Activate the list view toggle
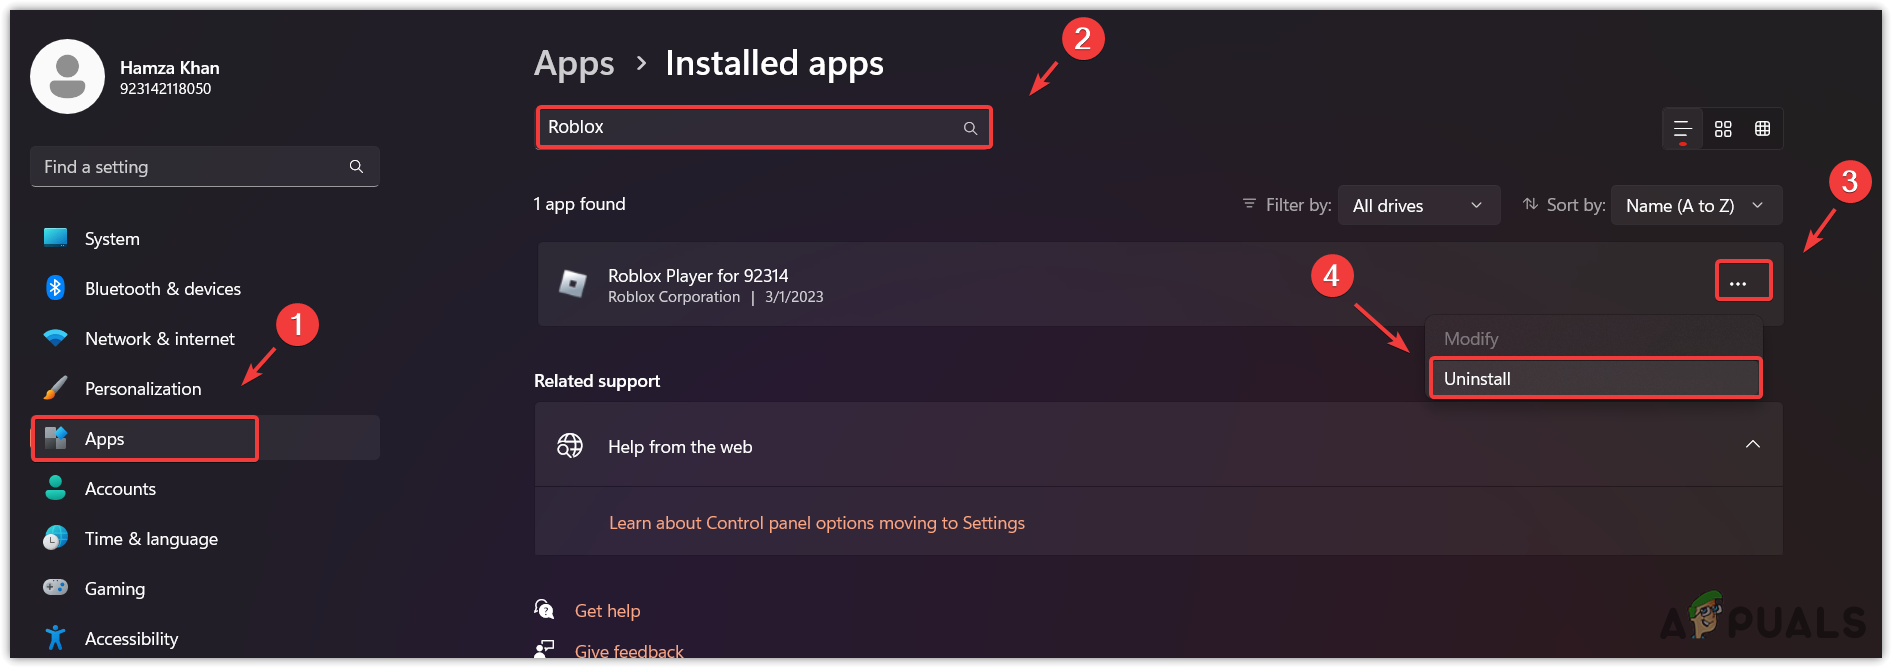 tap(1681, 128)
